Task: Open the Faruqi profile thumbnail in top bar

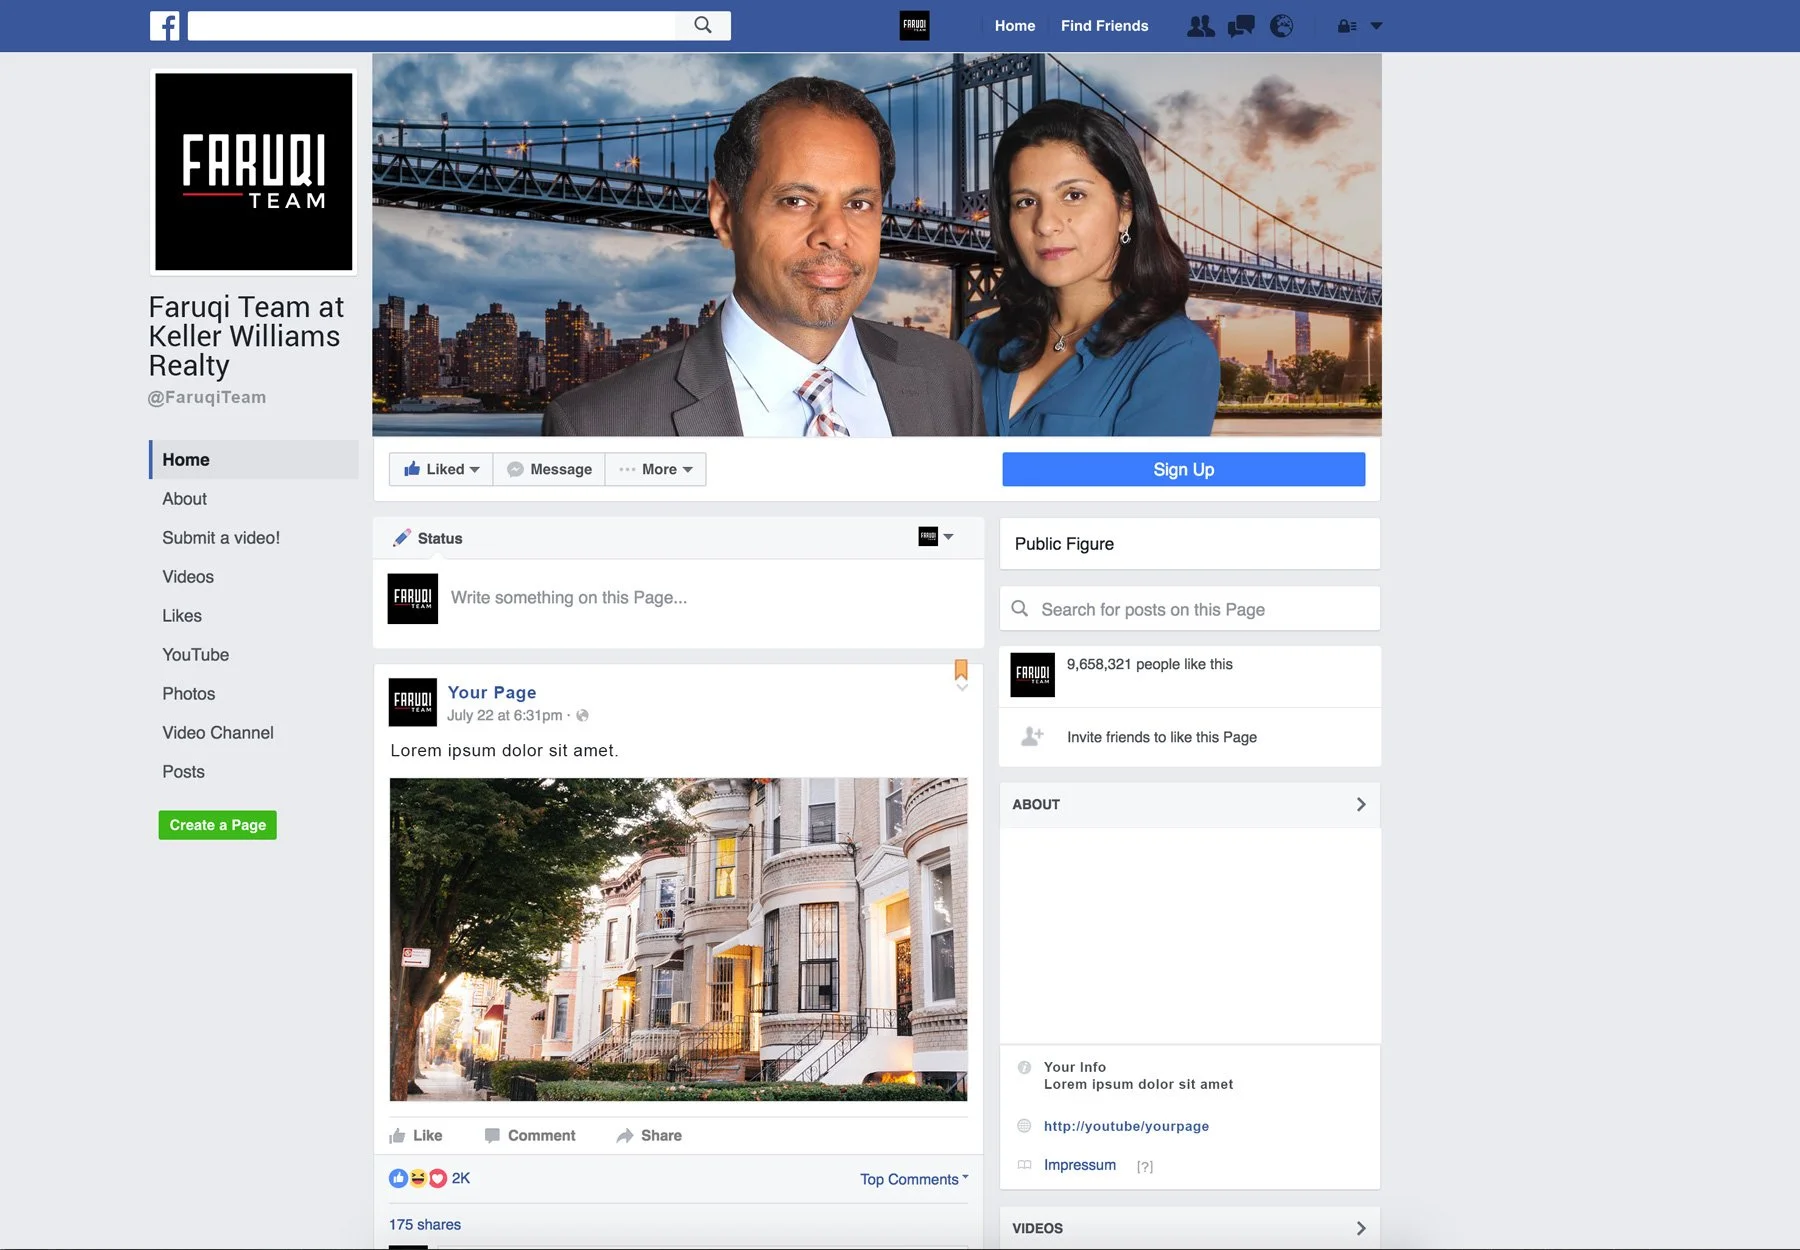Action: point(915,26)
